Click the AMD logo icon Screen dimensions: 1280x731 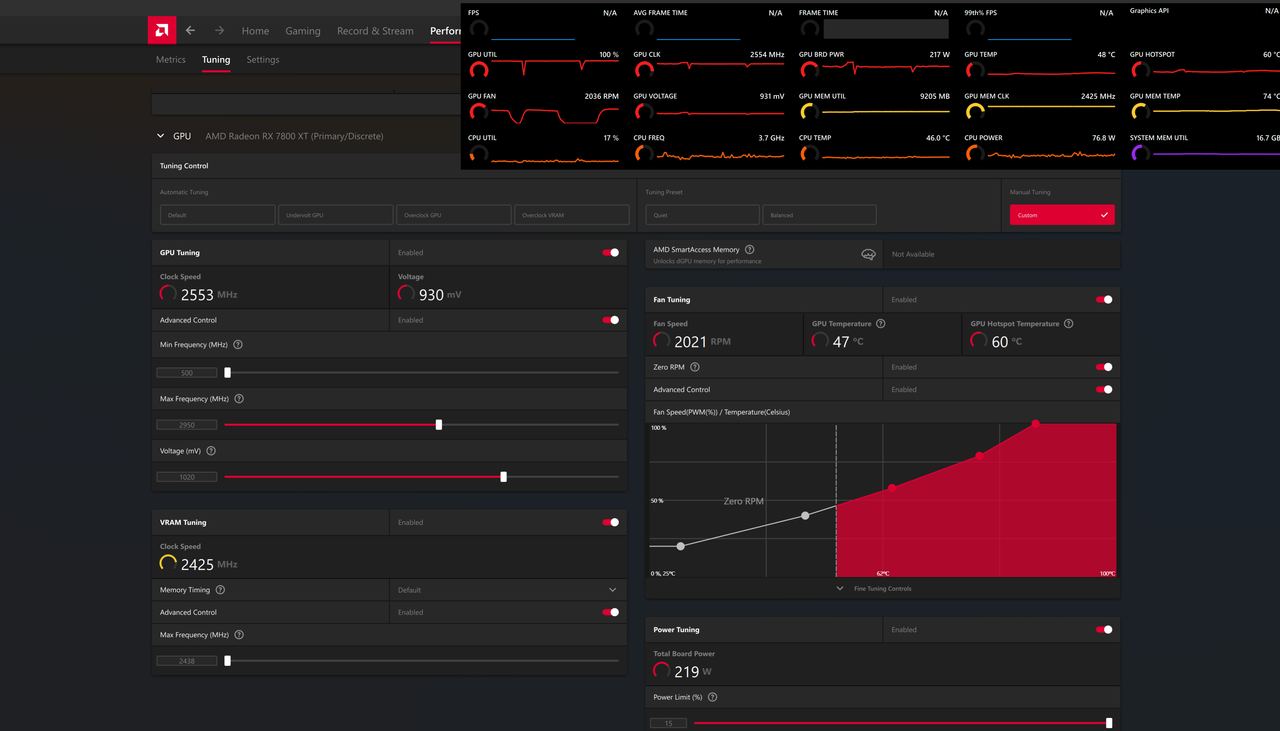[x=162, y=30]
